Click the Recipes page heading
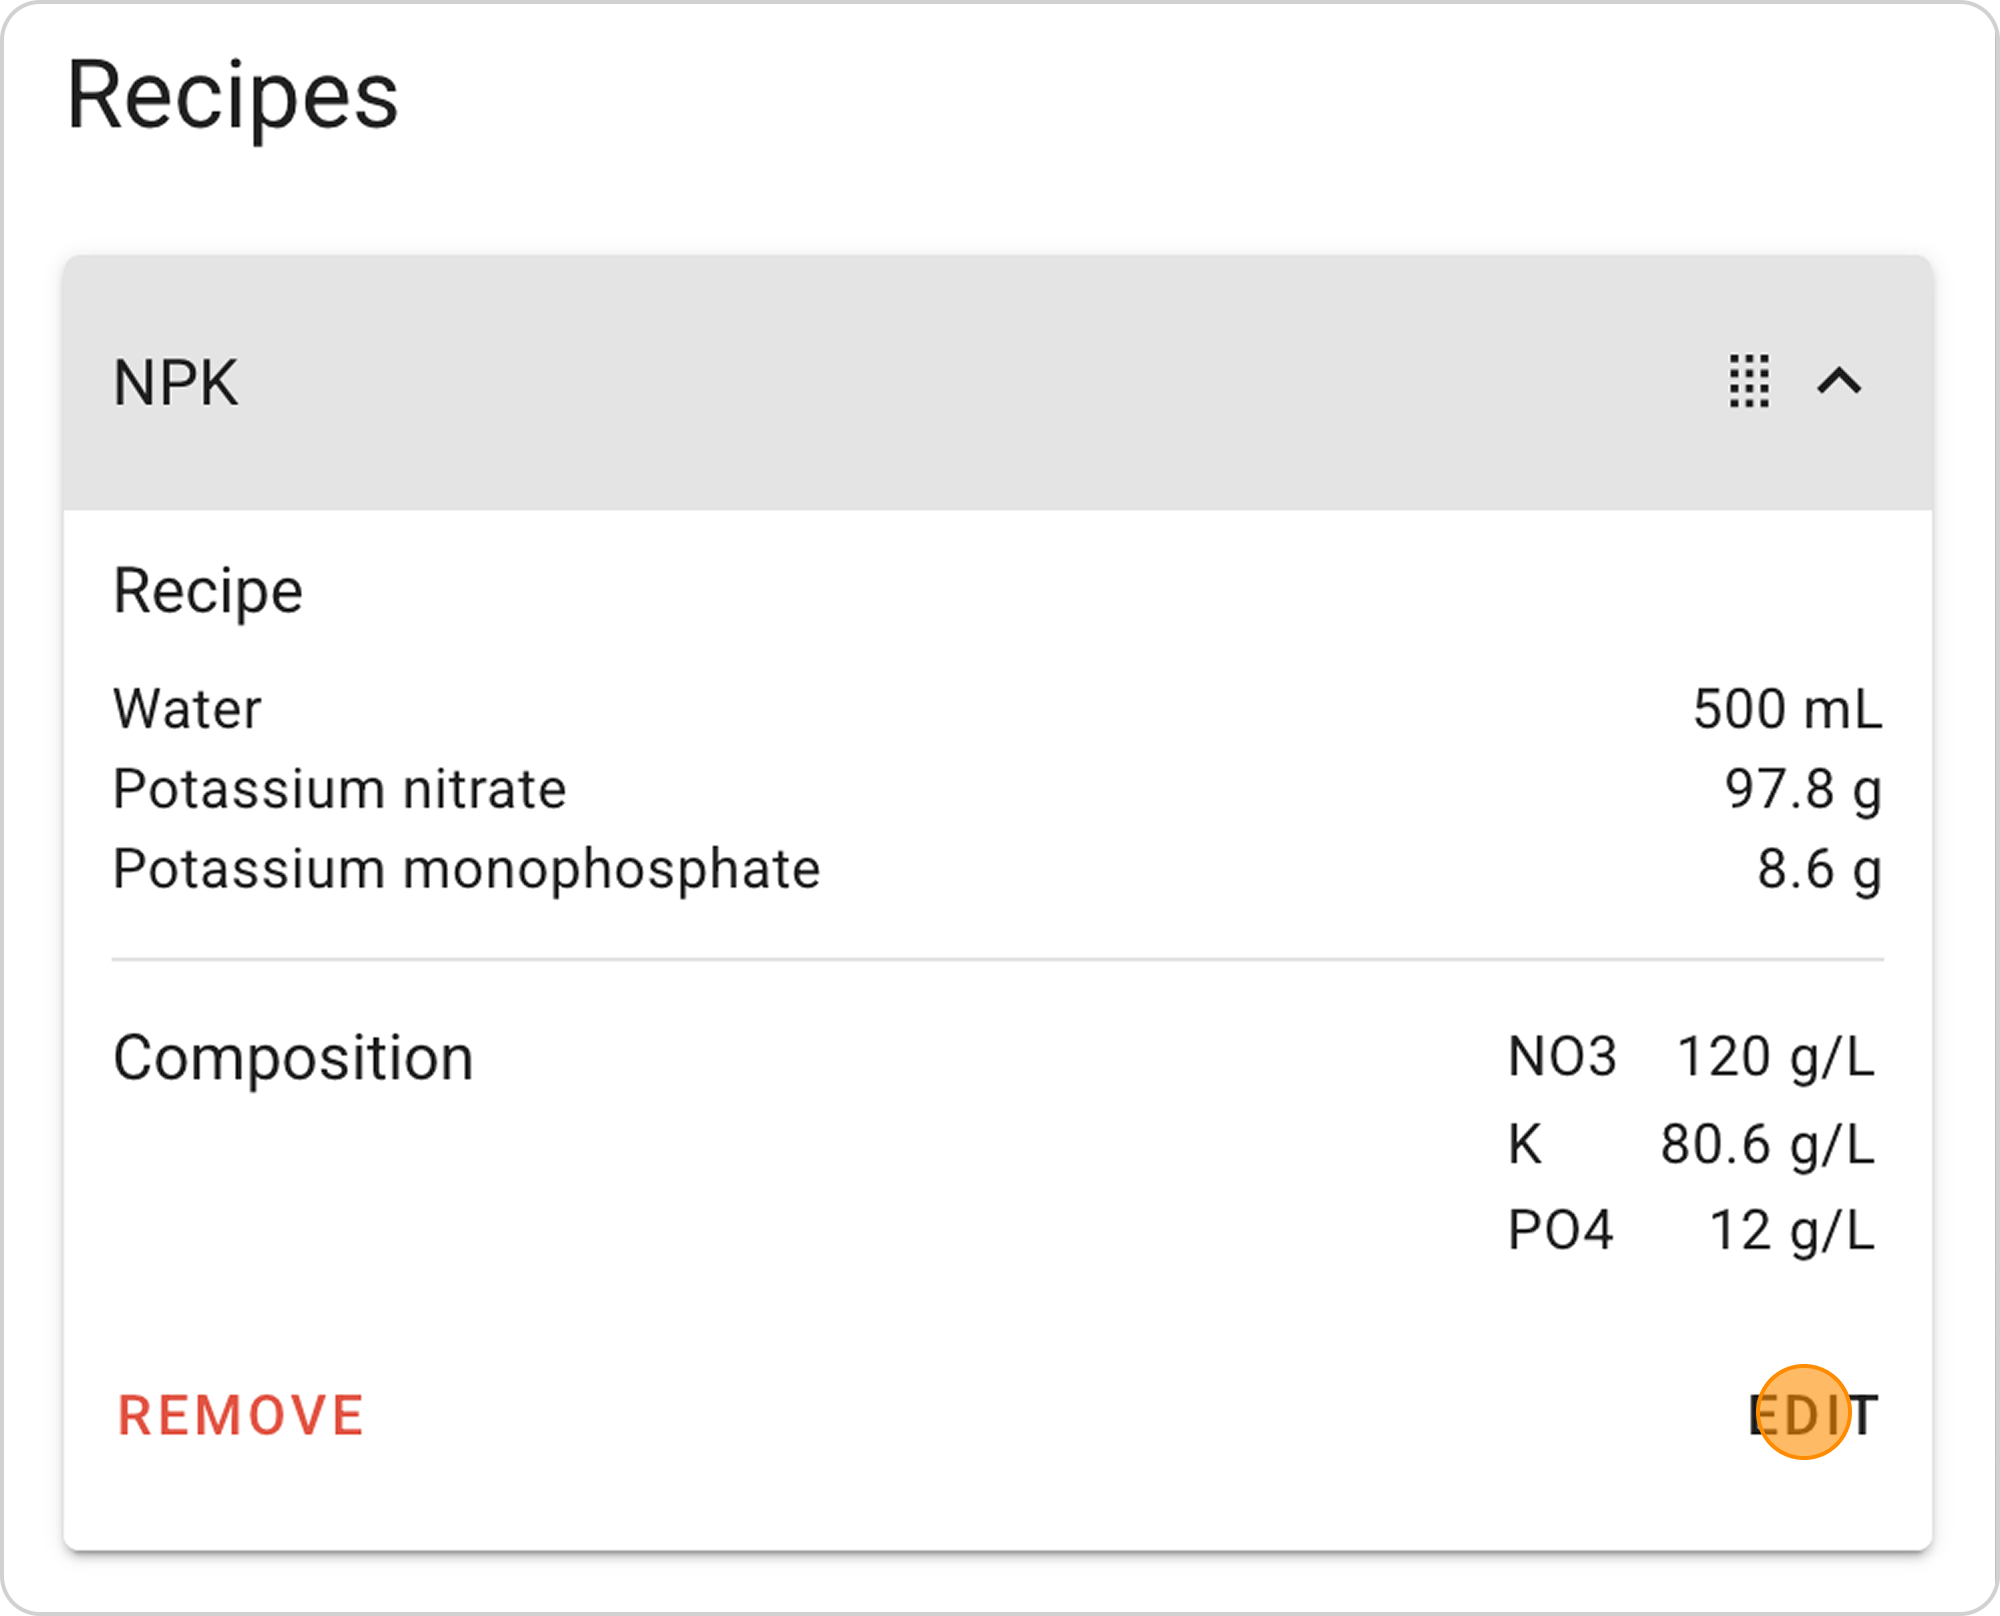The image size is (2000, 1616). (x=232, y=96)
